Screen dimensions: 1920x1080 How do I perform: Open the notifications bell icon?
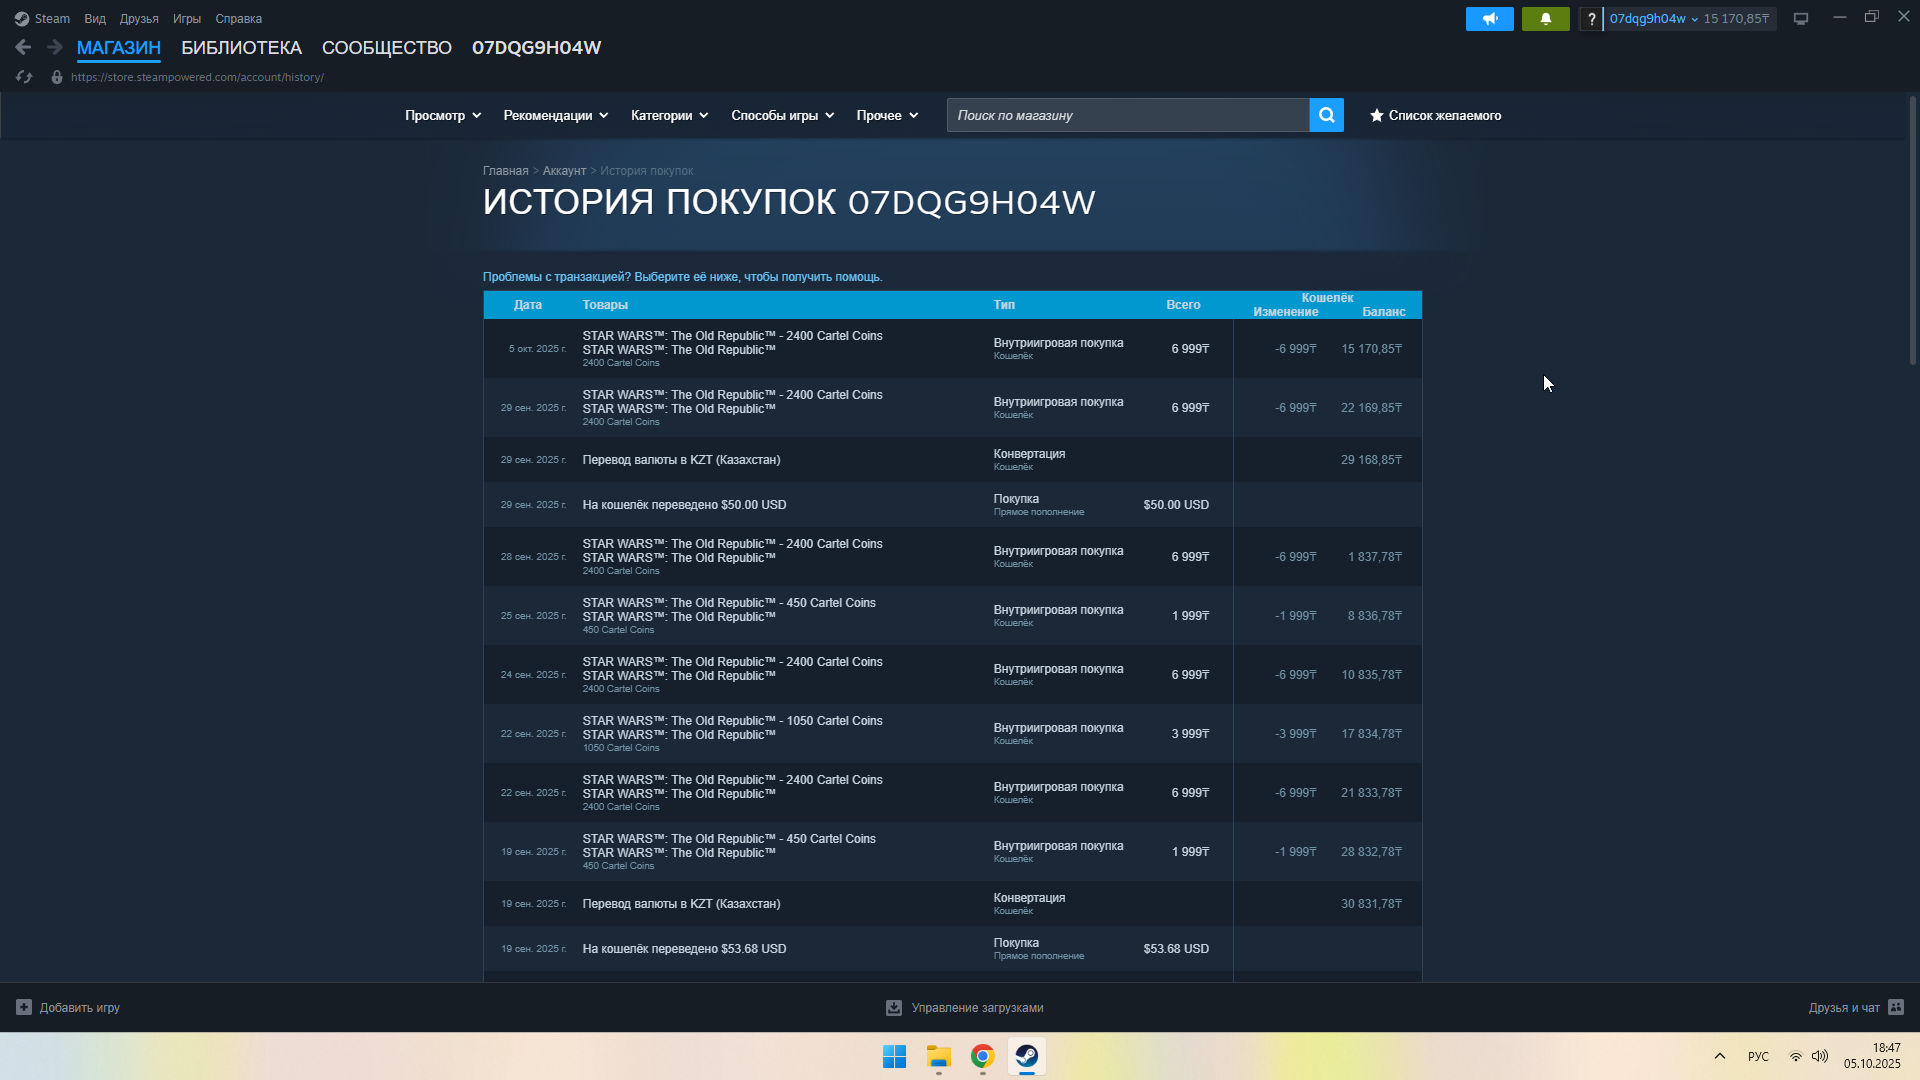coord(1545,19)
